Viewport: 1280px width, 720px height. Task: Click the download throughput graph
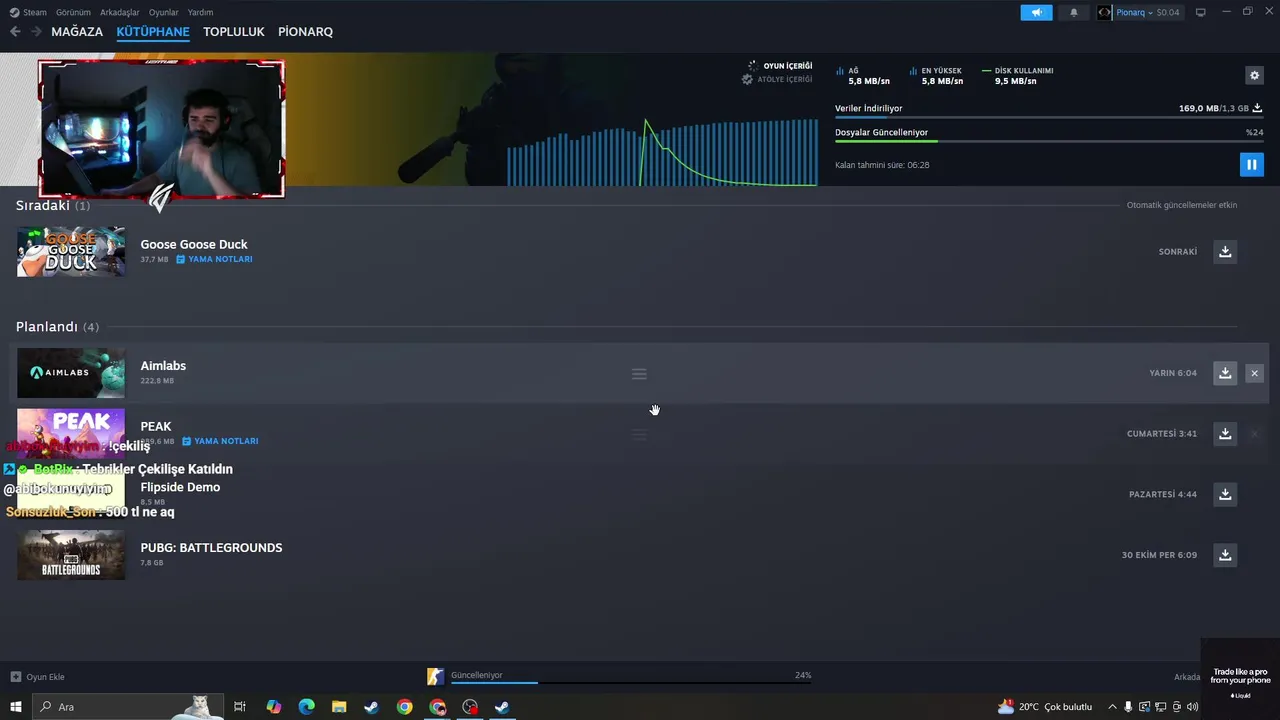coord(662,152)
